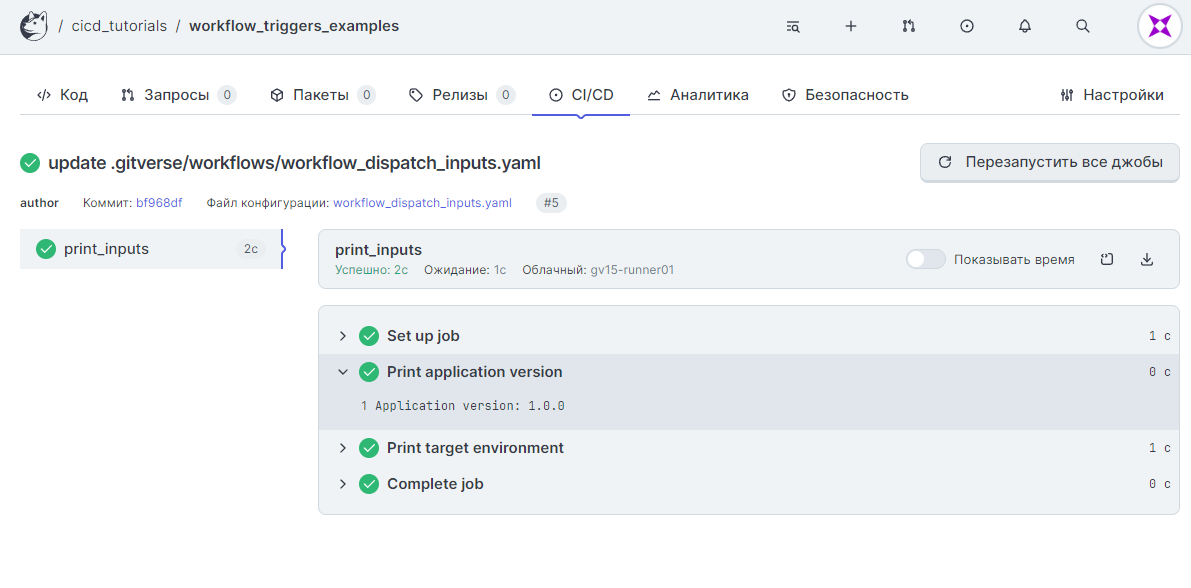
Task: Open the Аналитика tab
Action: point(698,95)
